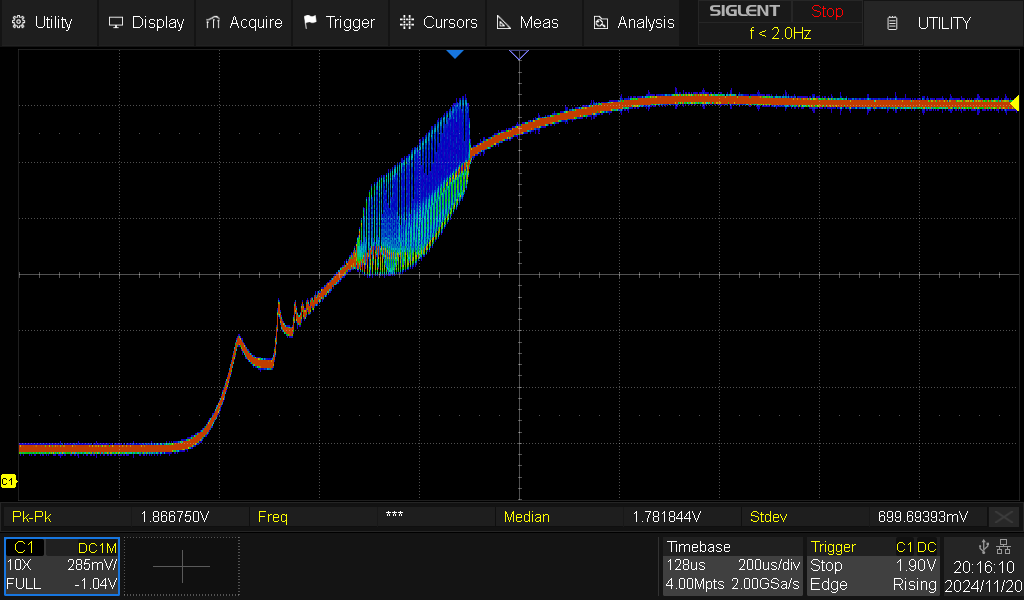The height and width of the screenshot is (600, 1024).
Task: Open the Utility menu with gear icon
Action: 42,22
